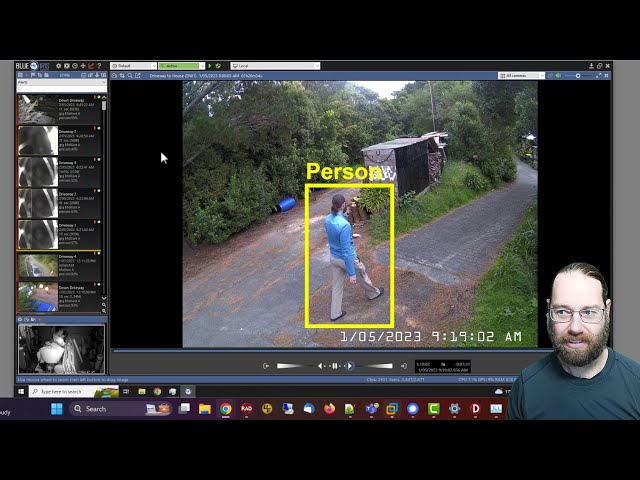Image resolution: width=640 pixels, height=480 pixels.
Task: Open the red status graph icon
Action: click(91, 66)
